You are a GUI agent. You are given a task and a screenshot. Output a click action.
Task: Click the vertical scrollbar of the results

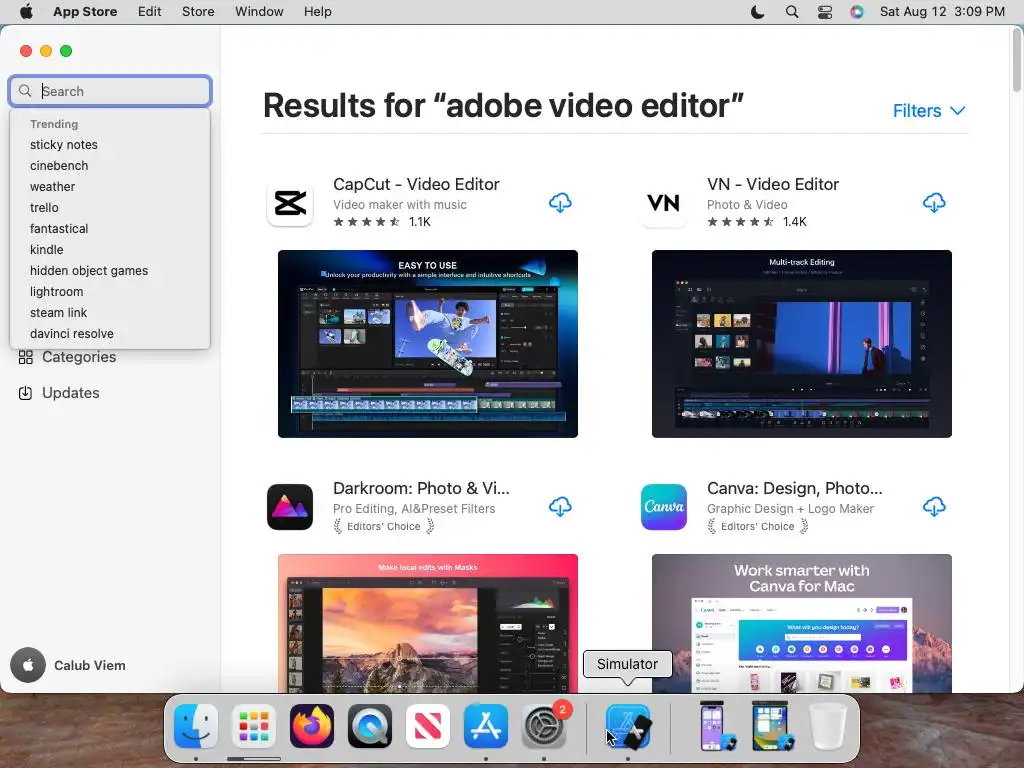(x=1017, y=59)
